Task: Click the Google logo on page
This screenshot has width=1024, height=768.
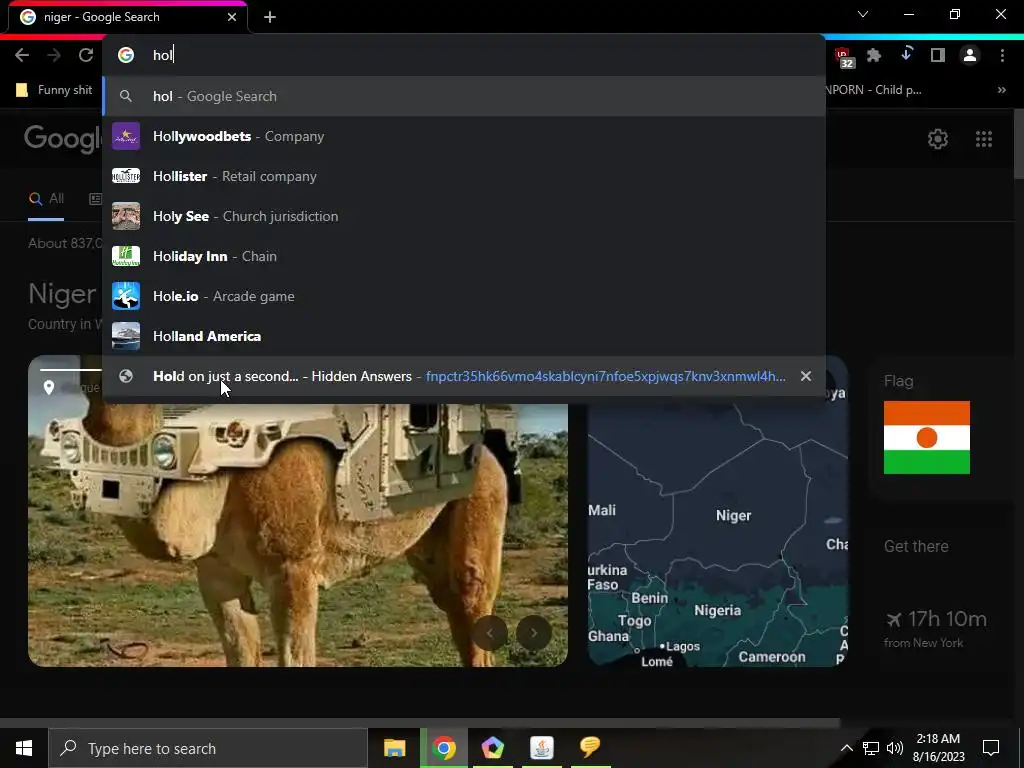Action: [x=63, y=138]
